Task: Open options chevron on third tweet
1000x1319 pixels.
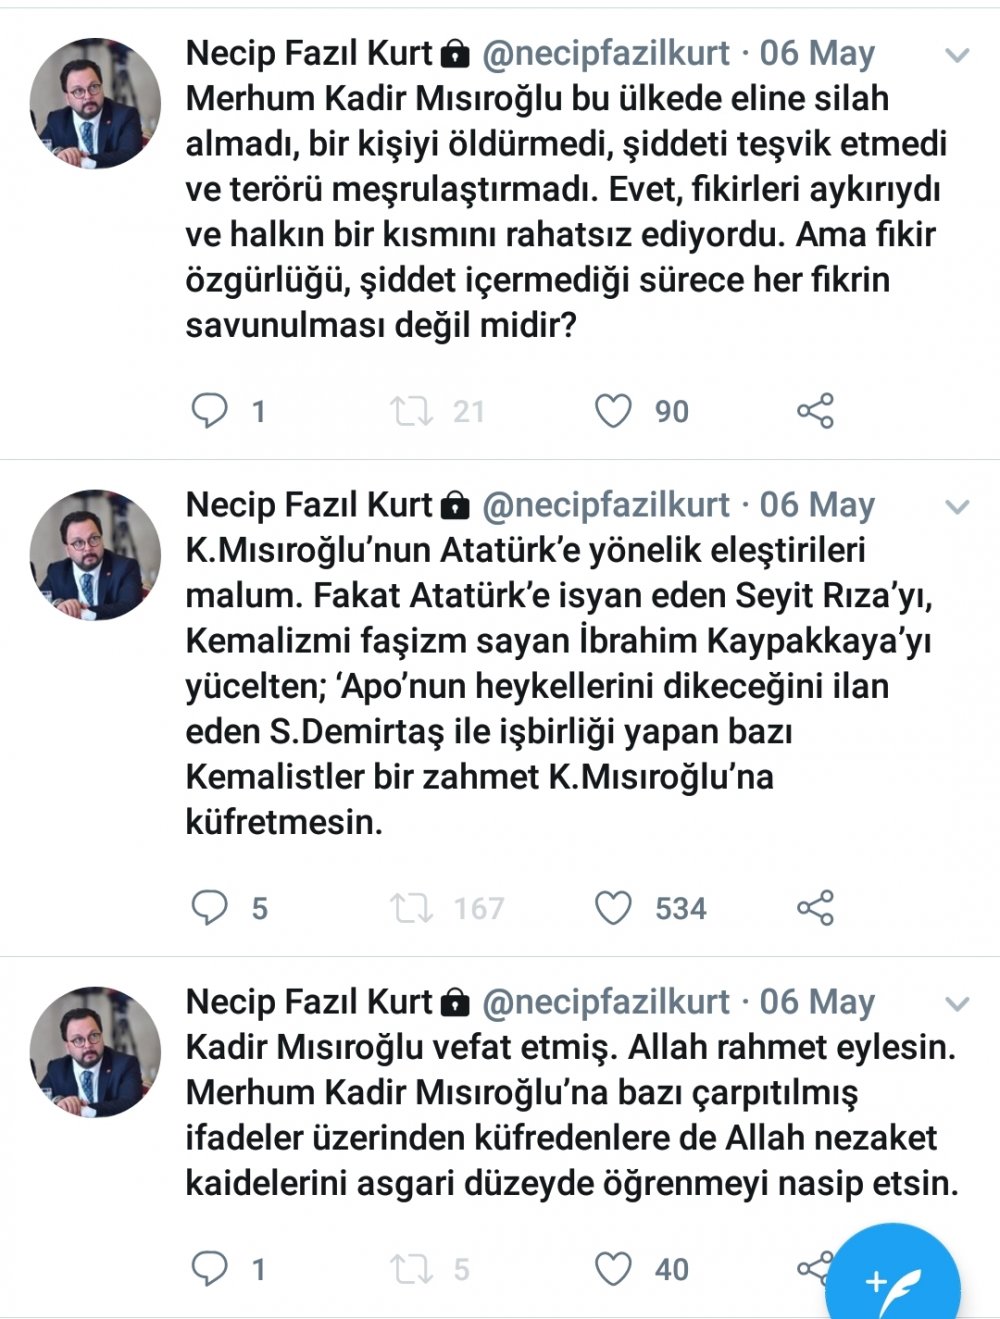Action: point(957,1004)
